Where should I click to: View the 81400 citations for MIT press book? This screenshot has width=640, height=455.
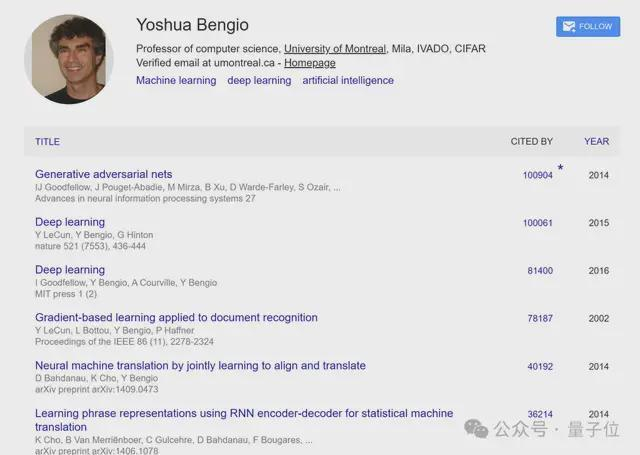click(540, 271)
